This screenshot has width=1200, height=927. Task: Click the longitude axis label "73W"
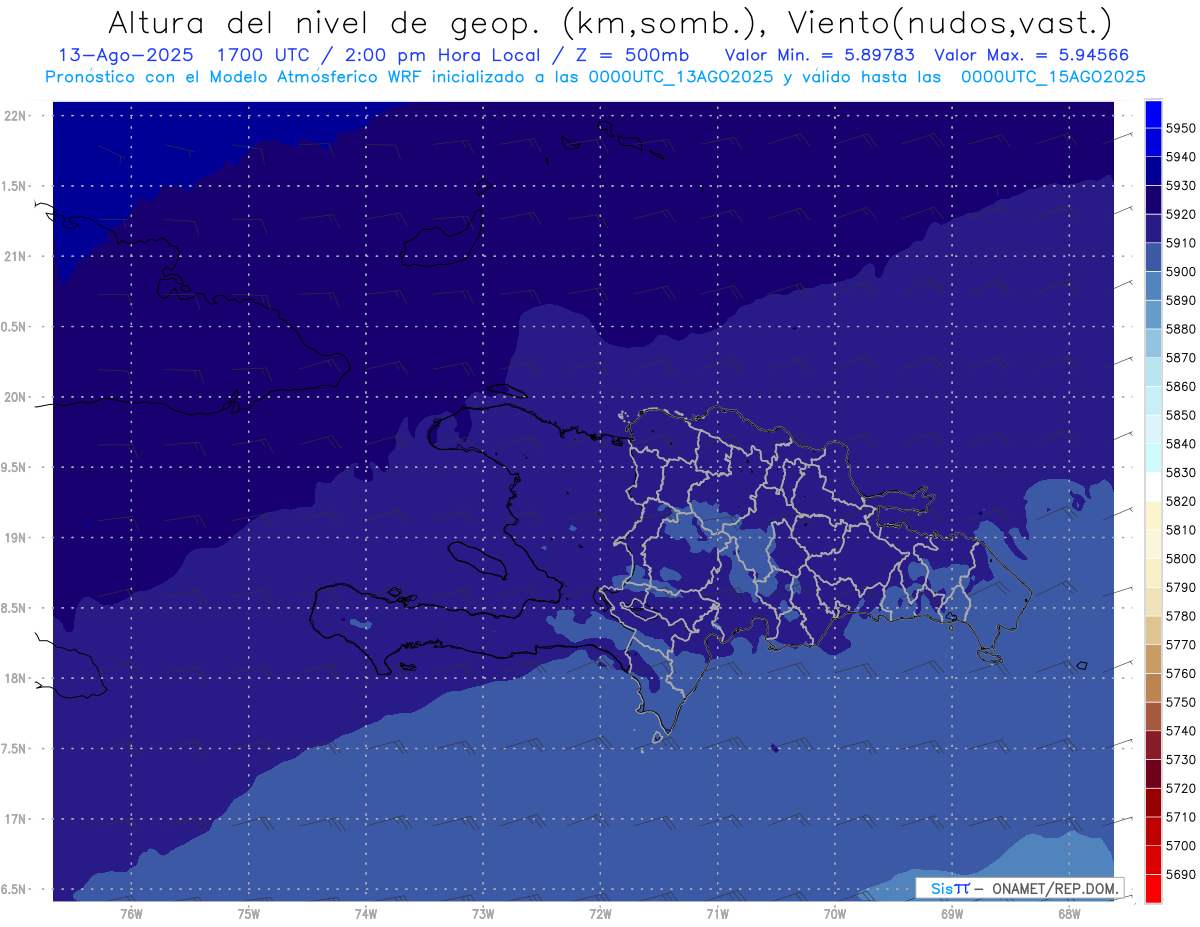(x=483, y=913)
